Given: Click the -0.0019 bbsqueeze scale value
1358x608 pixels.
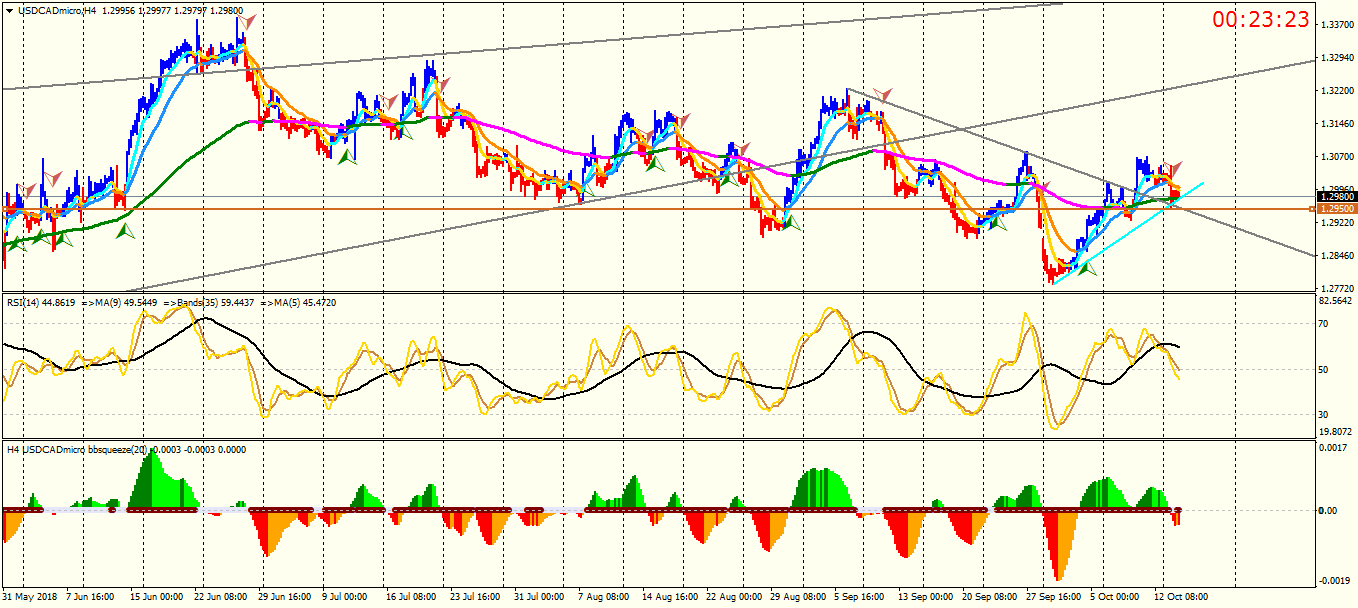Looking at the screenshot, I should pos(1334,581).
